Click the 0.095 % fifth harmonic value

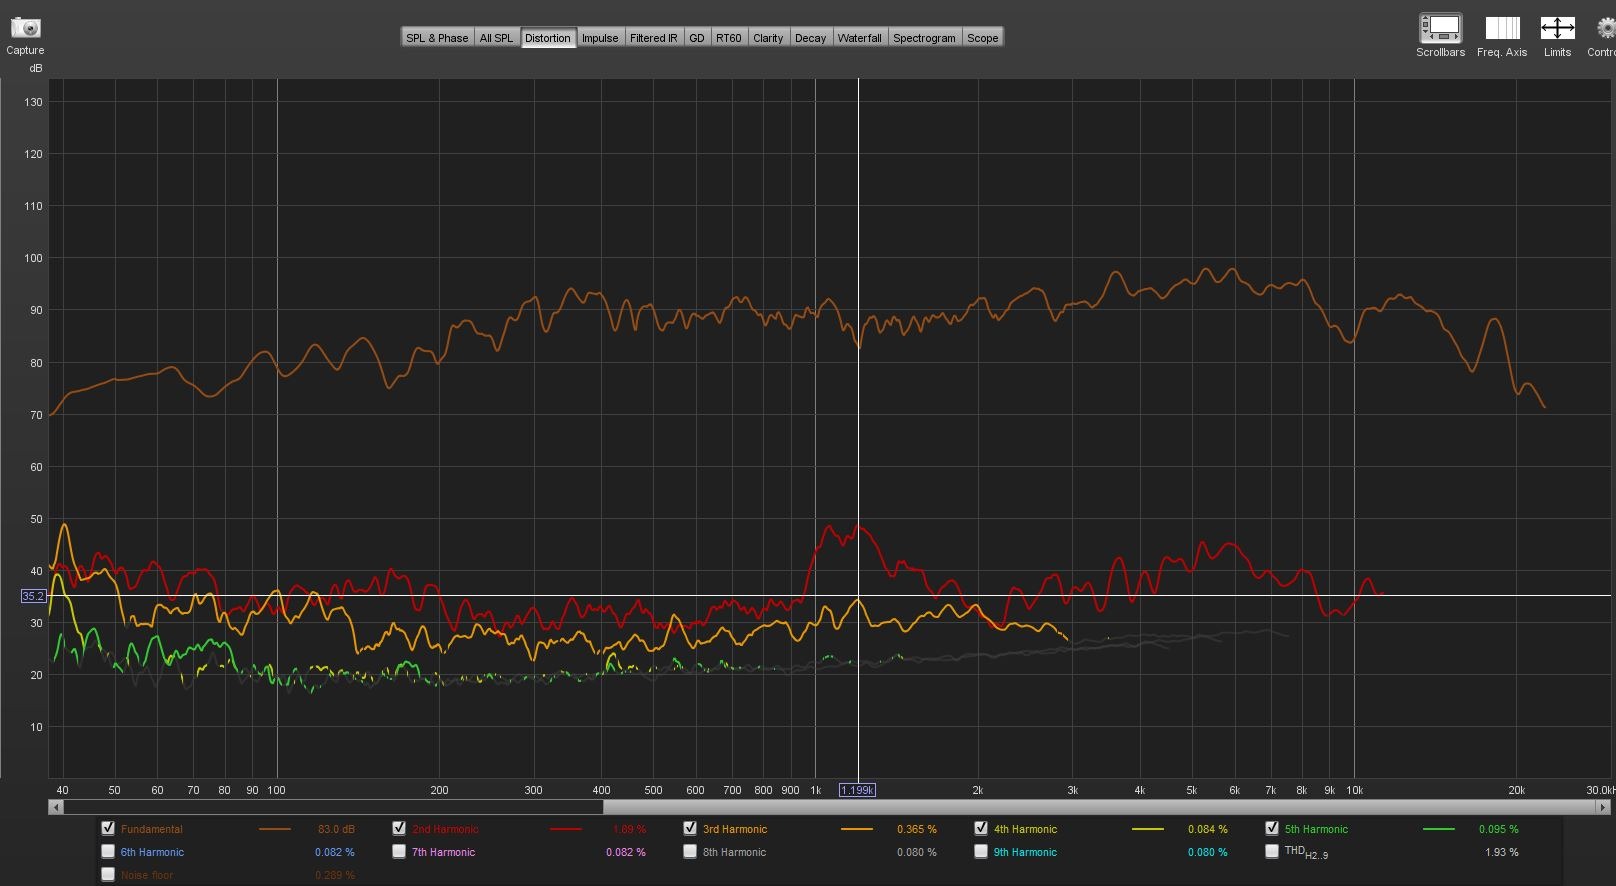(x=1499, y=829)
